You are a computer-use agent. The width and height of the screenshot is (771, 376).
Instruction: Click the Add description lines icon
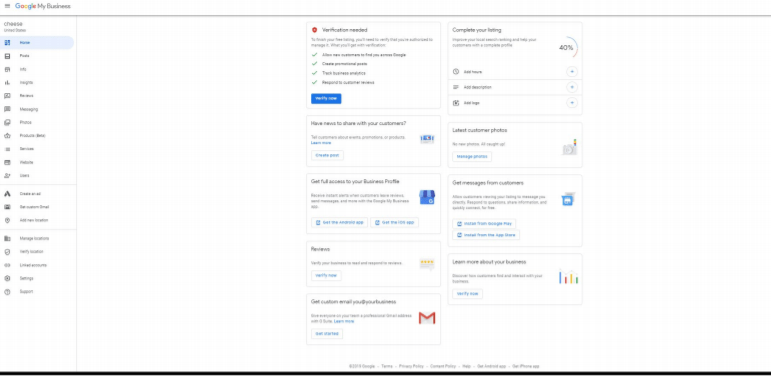(456, 87)
